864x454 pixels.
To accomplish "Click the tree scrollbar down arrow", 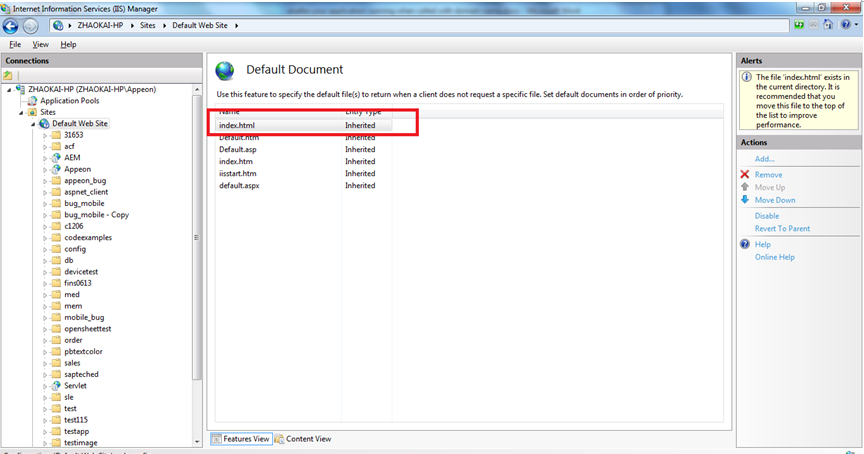I will click(x=197, y=442).
